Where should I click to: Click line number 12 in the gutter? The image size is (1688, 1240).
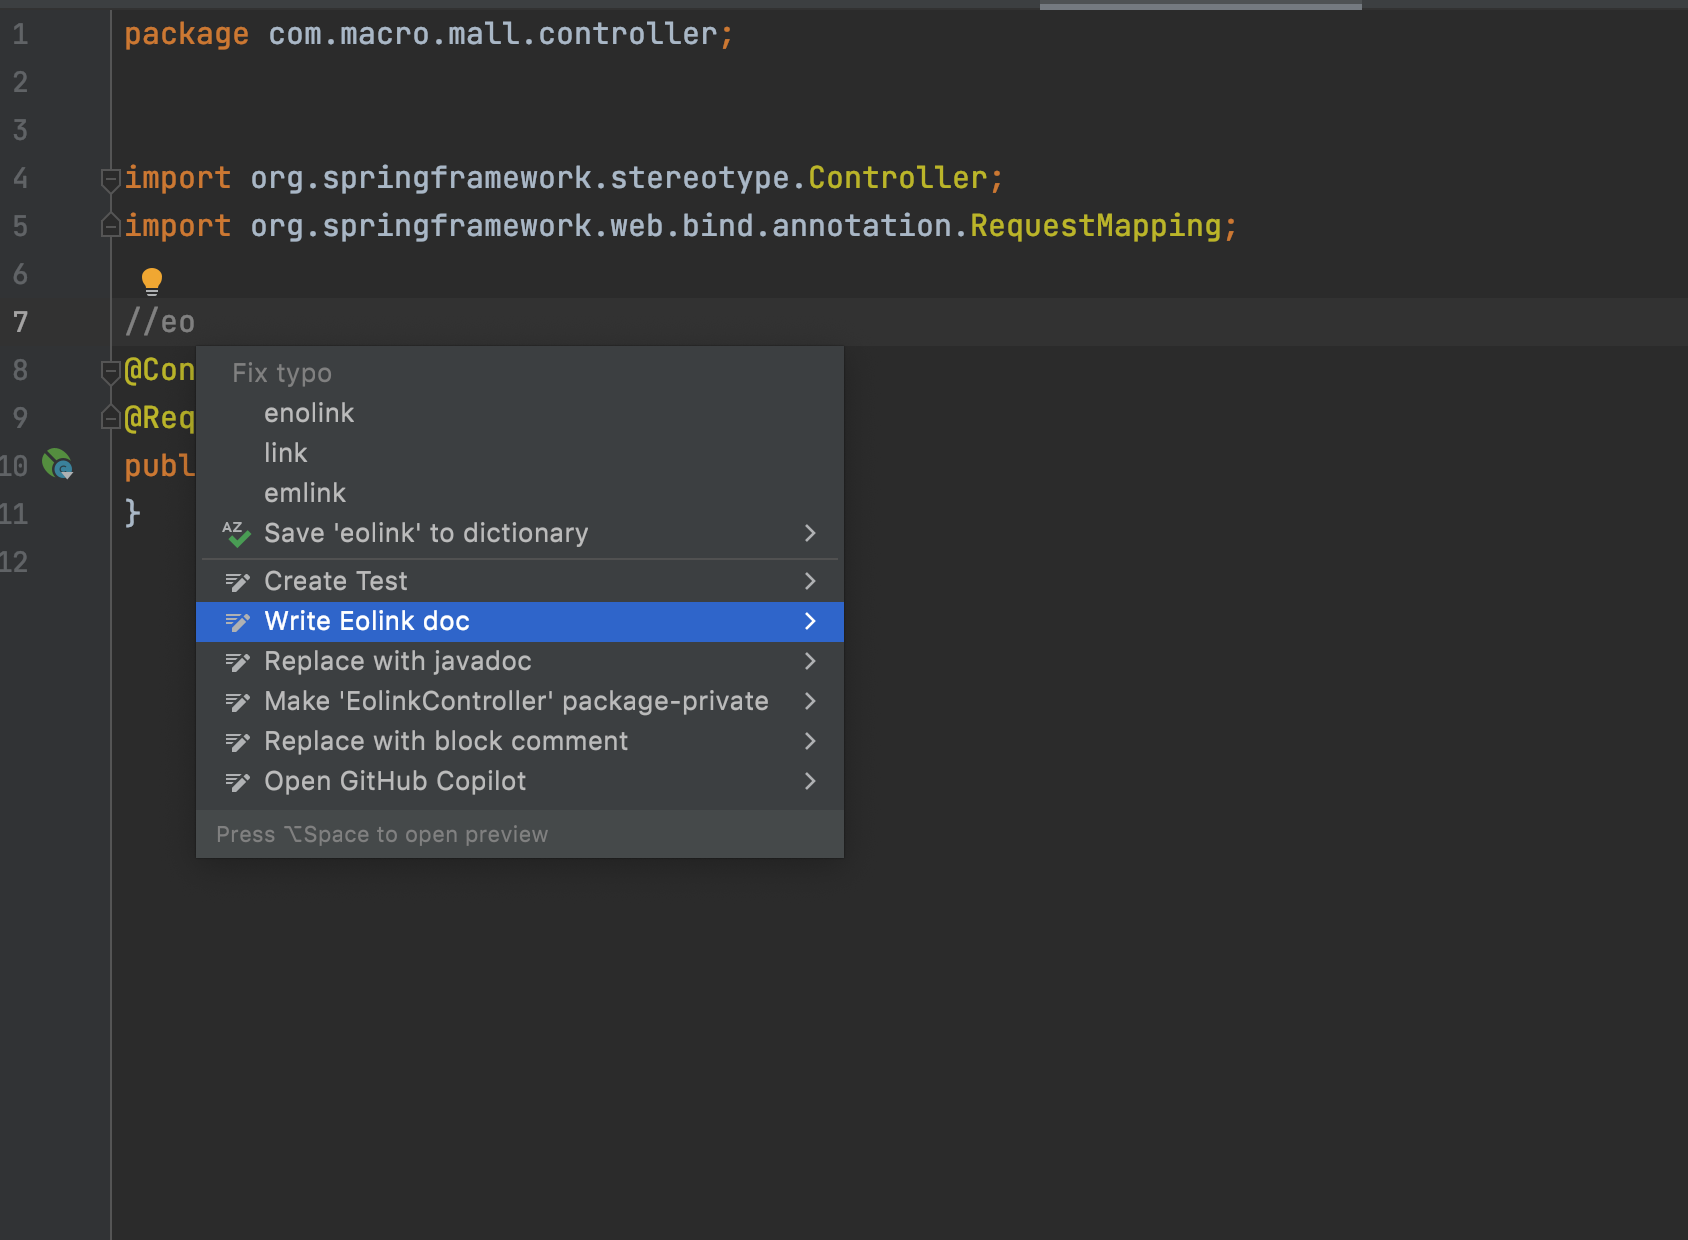click(x=14, y=562)
